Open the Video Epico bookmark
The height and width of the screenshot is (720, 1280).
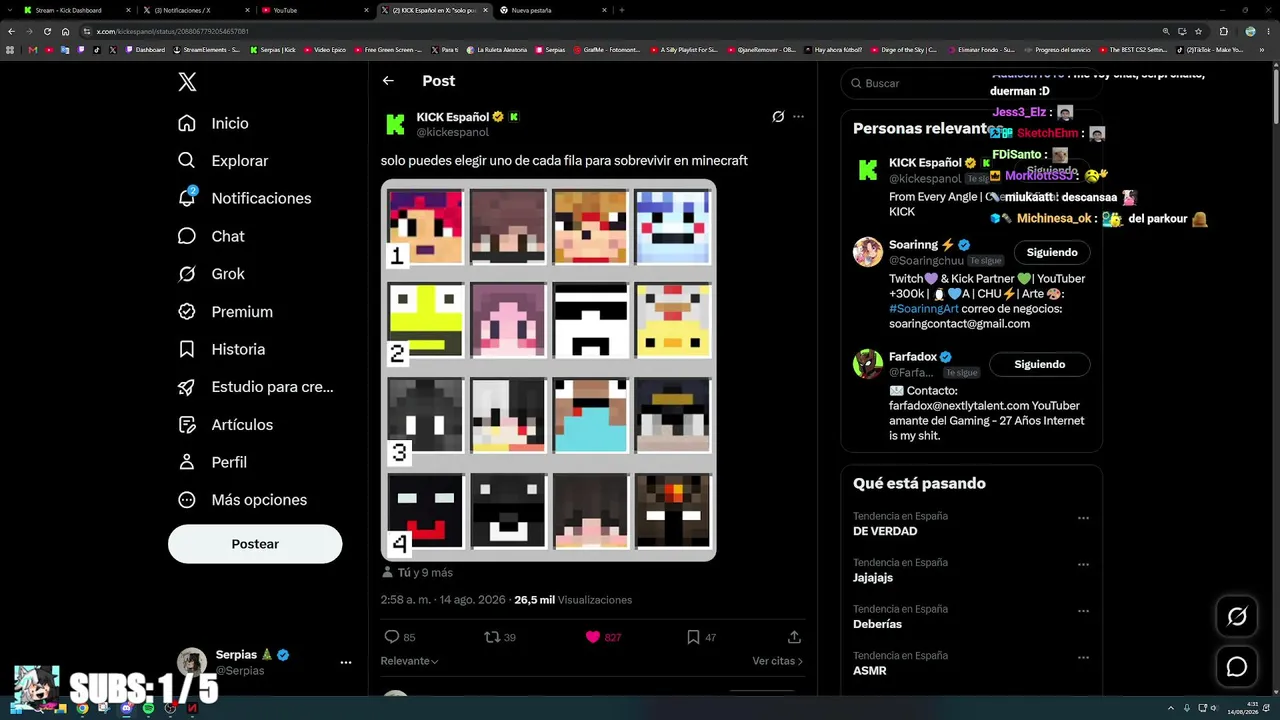pos(326,49)
